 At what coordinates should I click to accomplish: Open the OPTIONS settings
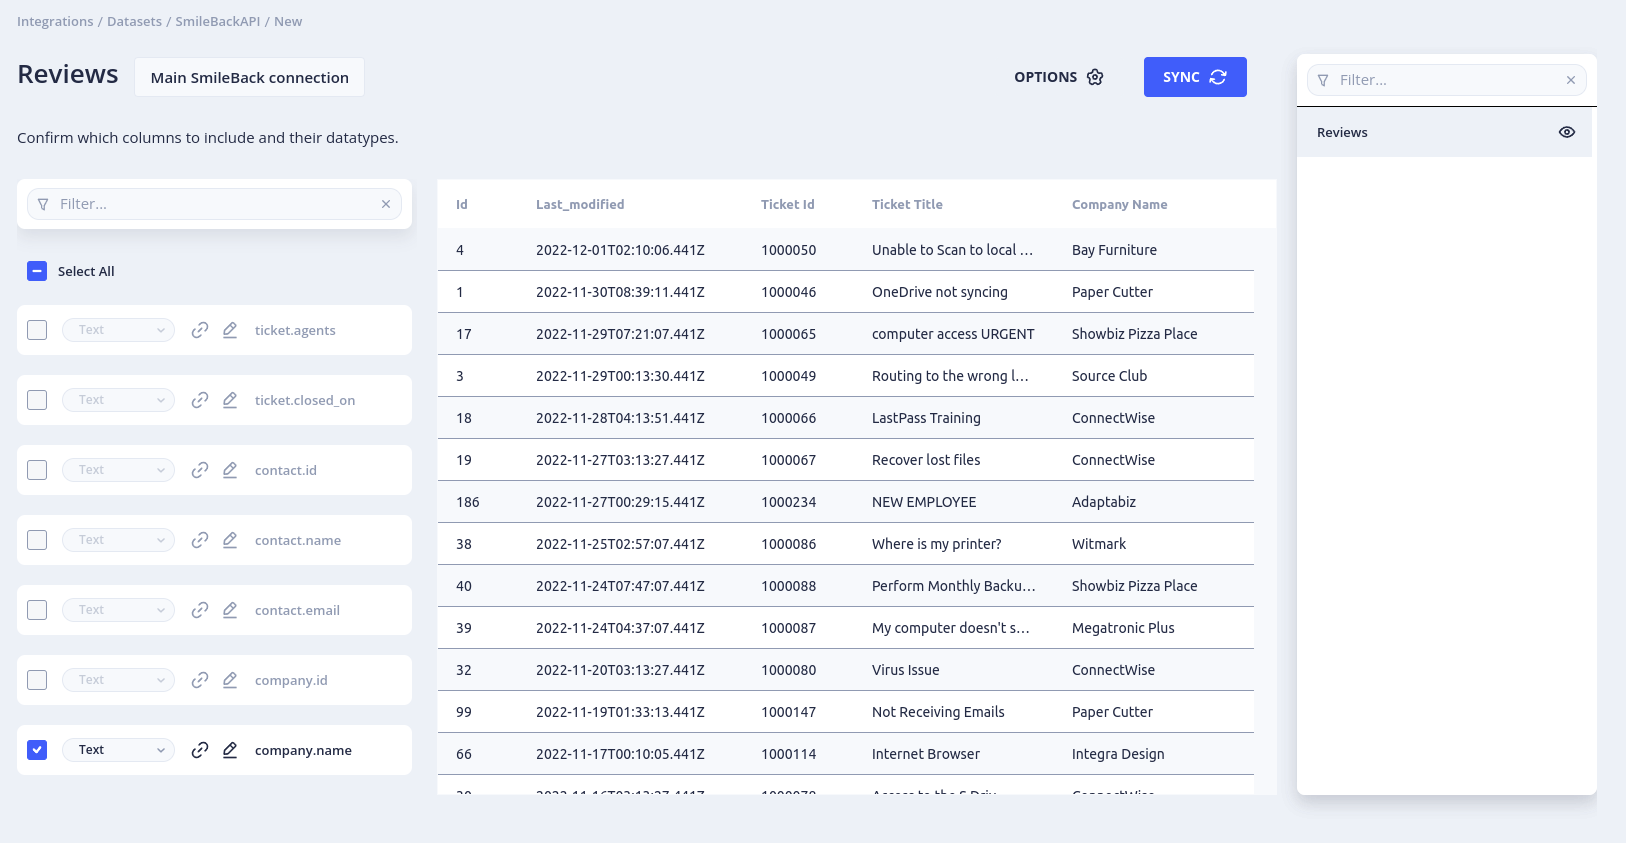(x=1058, y=77)
